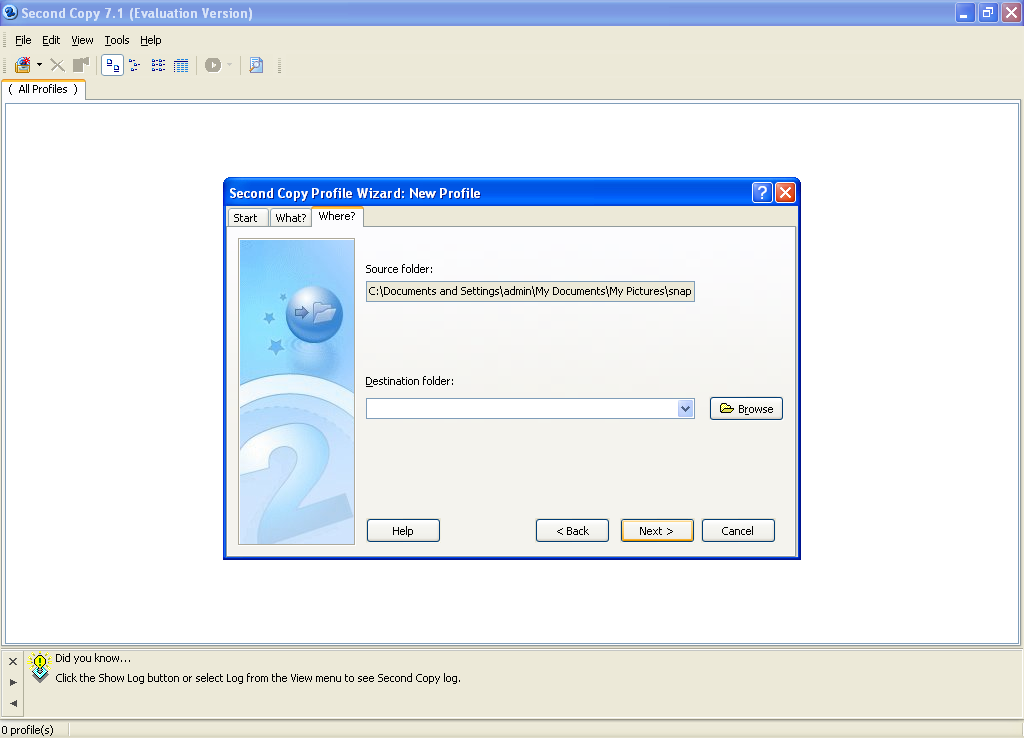
Task: Open the Run profile dropdown arrow
Action: 229,65
